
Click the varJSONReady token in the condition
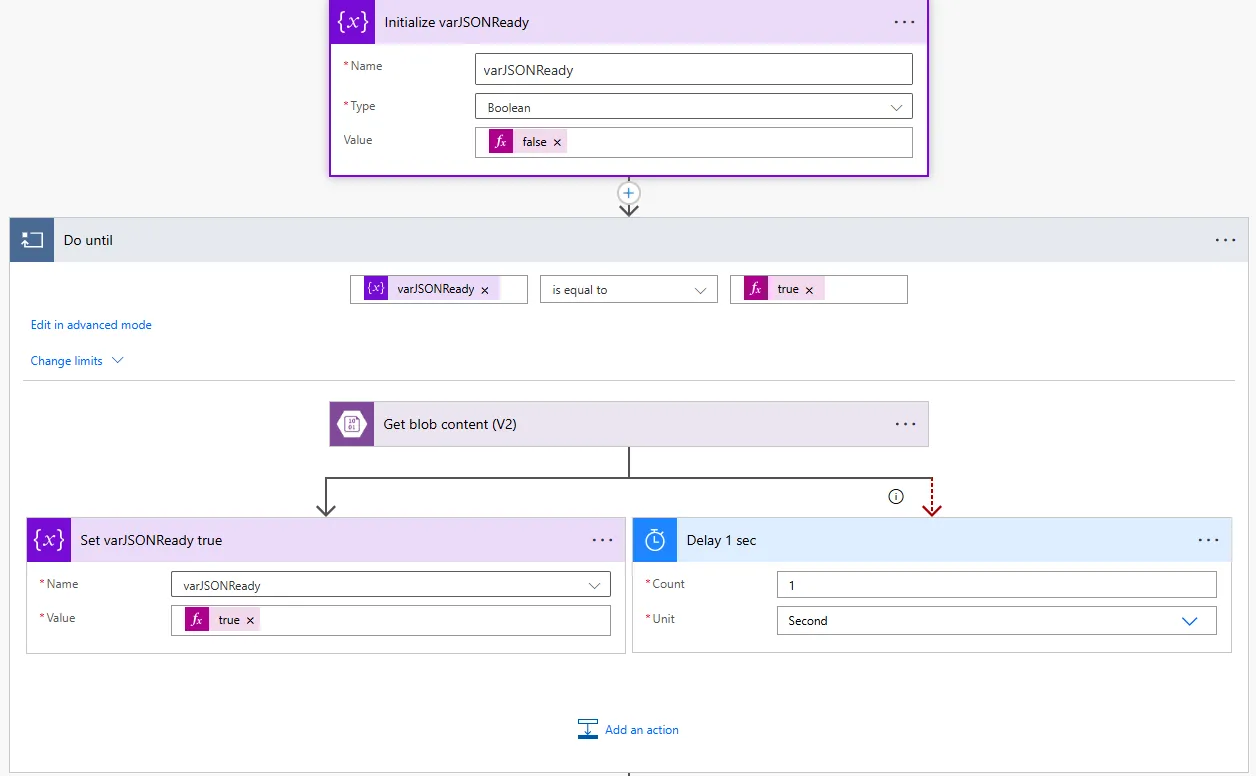431,289
